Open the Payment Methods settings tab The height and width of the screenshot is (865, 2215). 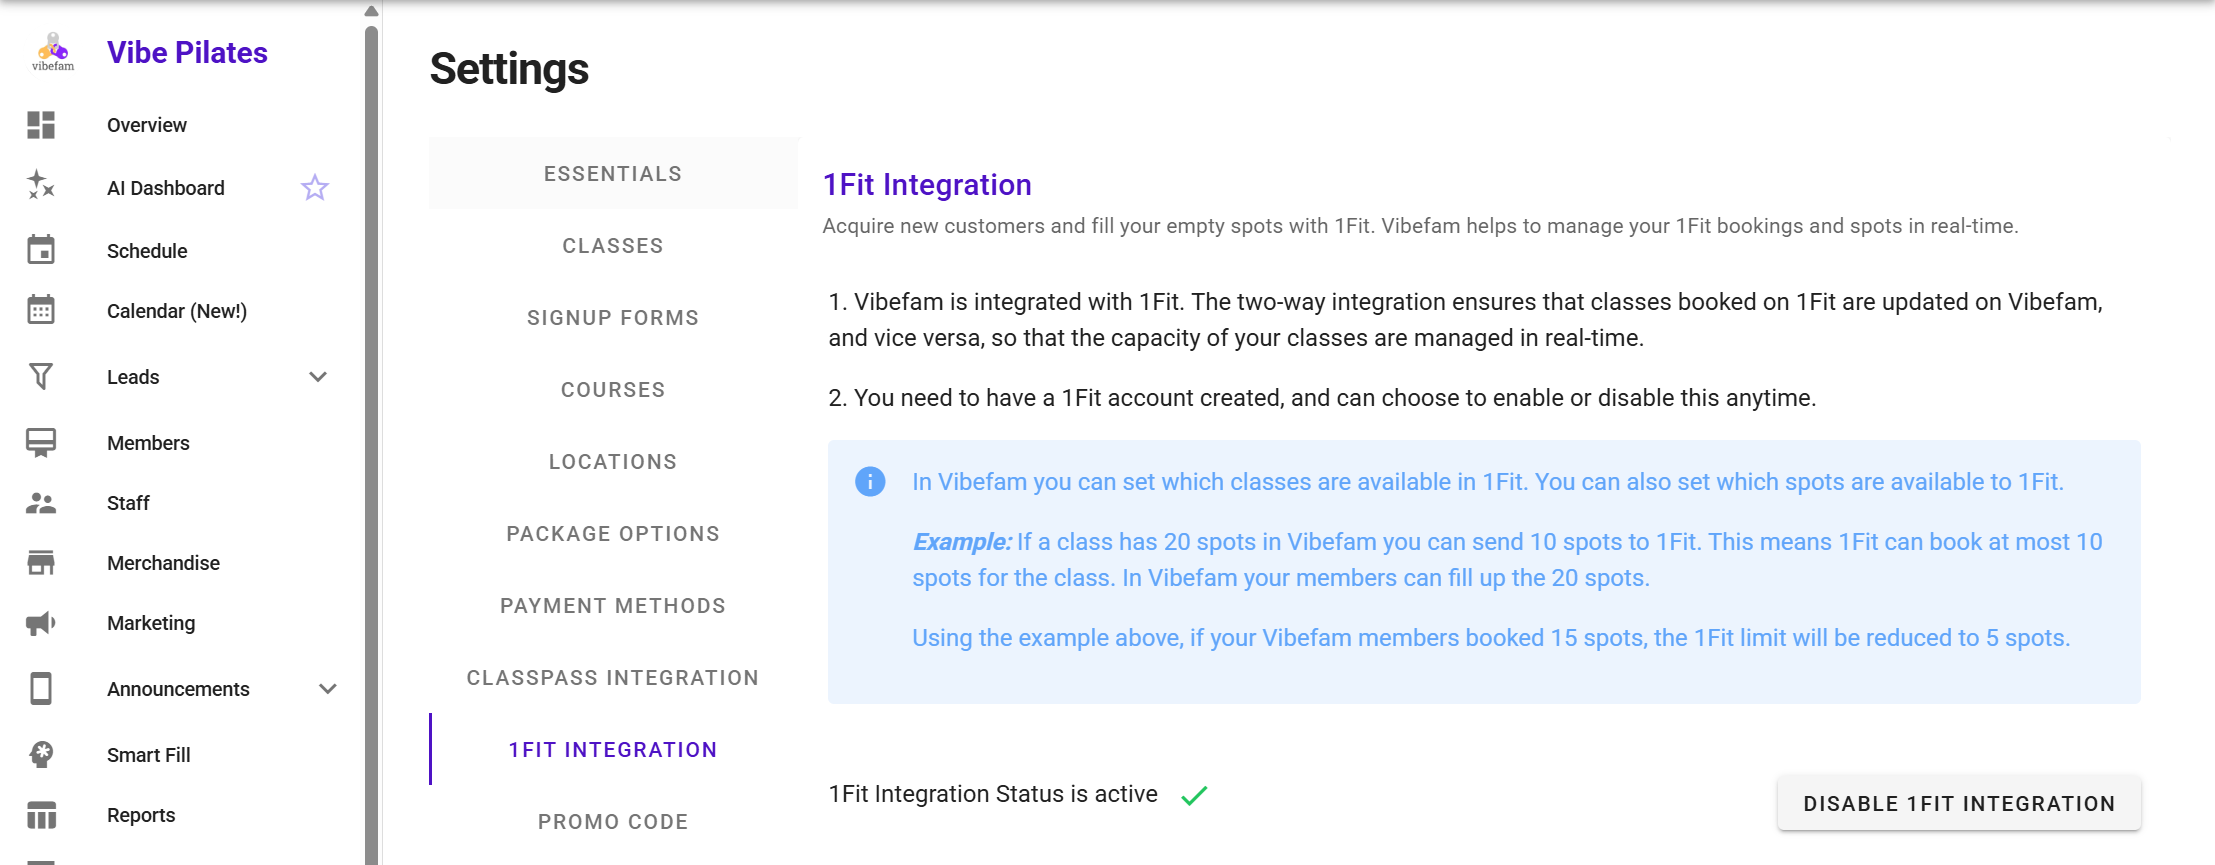tap(613, 605)
